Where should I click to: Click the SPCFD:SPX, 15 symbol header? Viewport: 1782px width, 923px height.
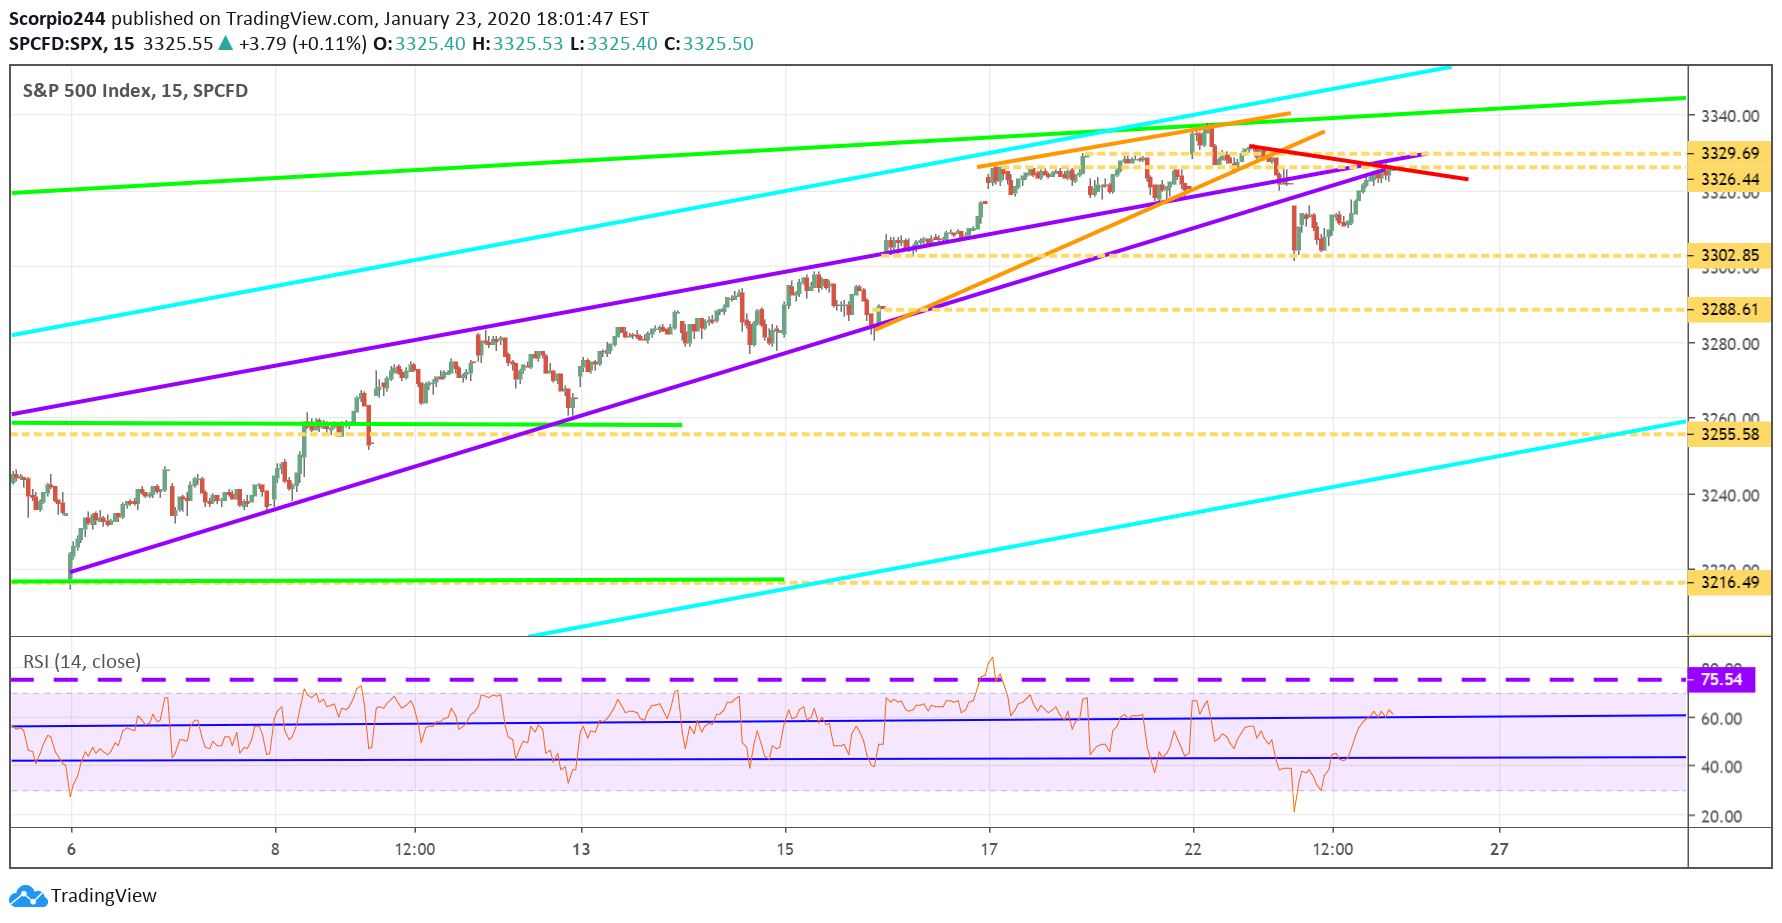[72, 43]
